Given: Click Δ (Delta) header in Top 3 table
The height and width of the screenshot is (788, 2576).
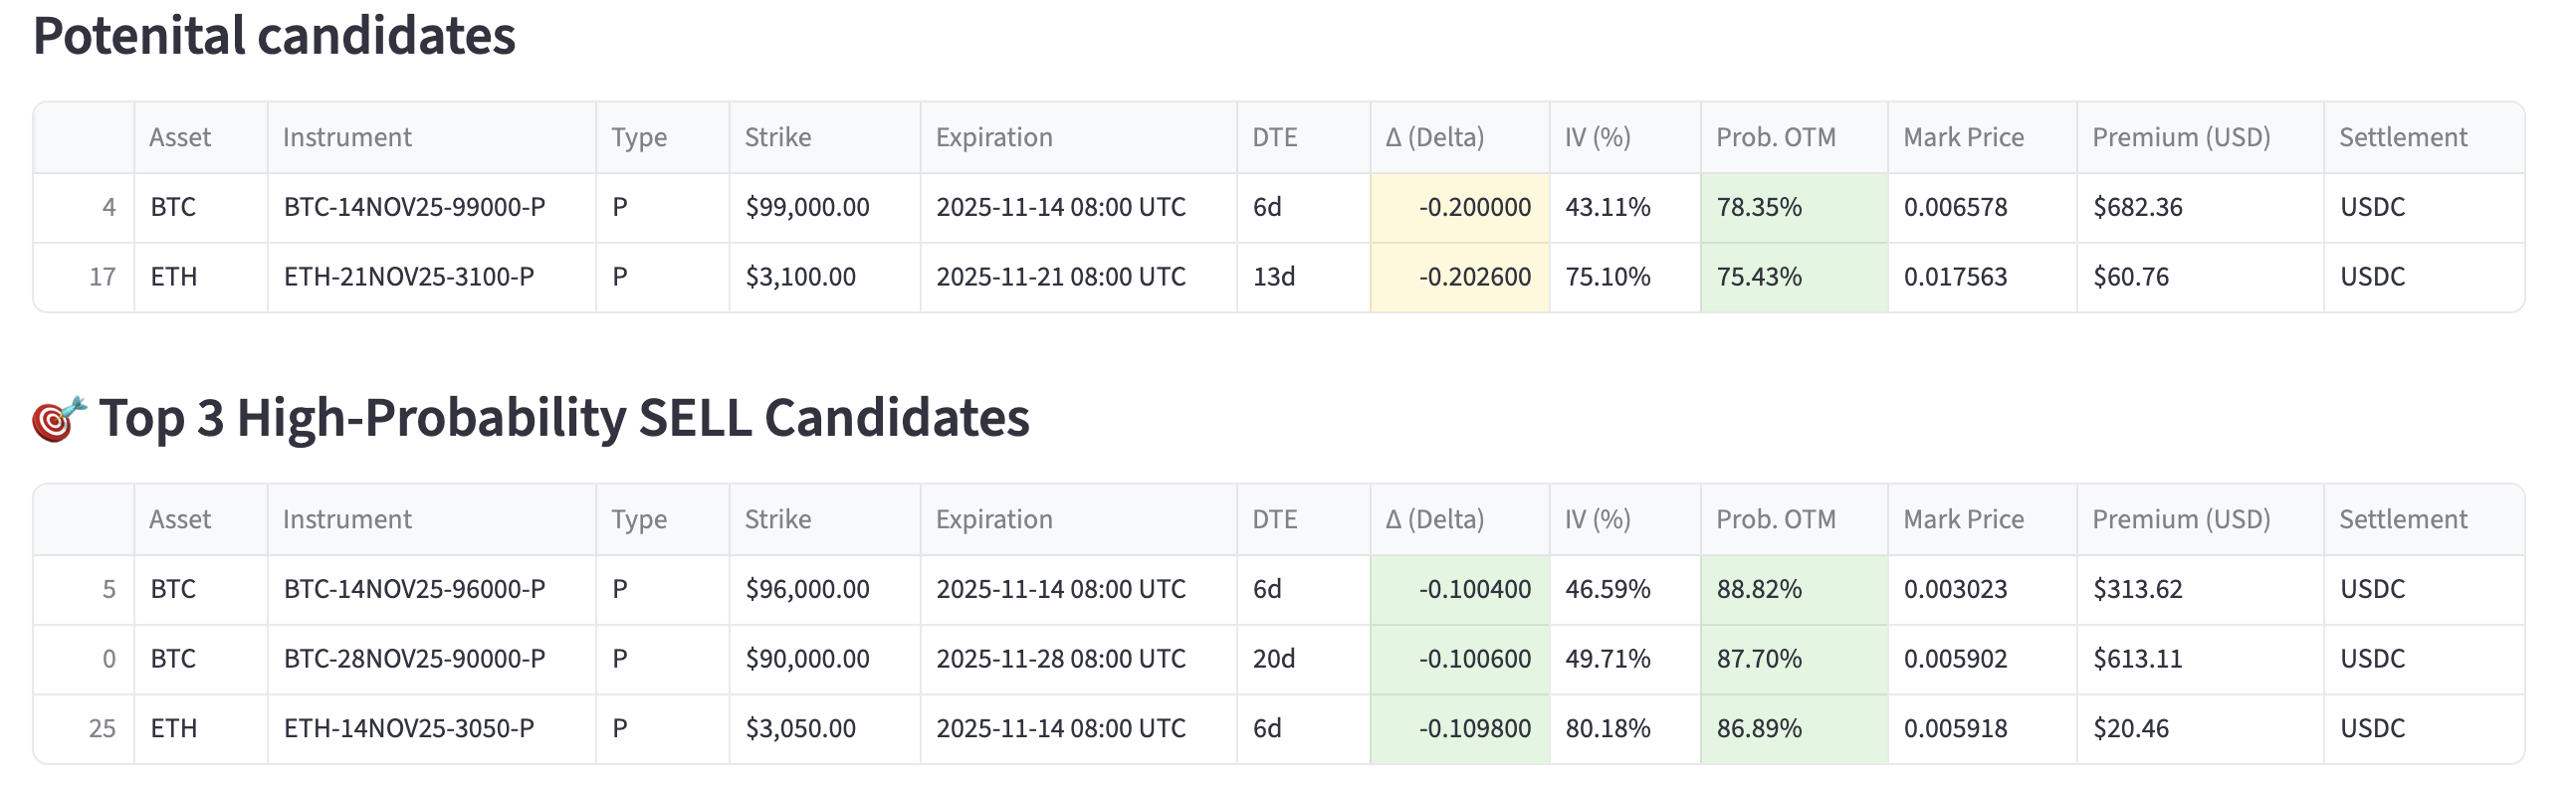Looking at the screenshot, I should pyautogui.click(x=1434, y=519).
